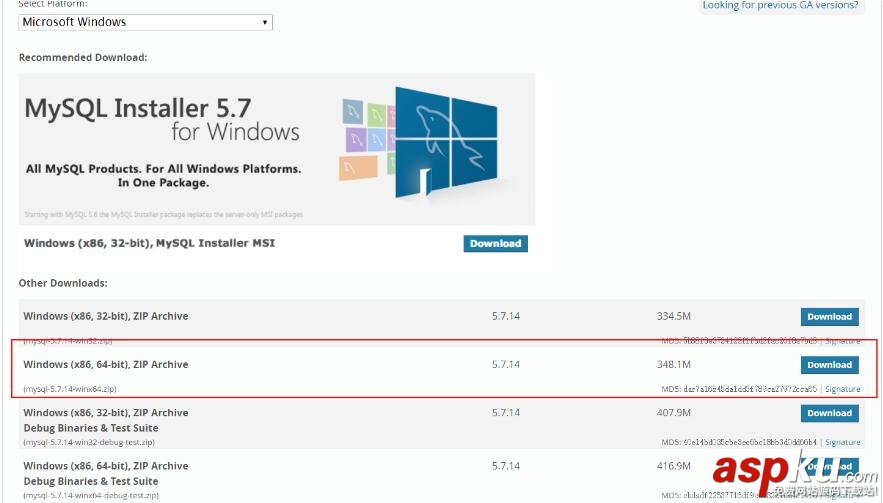
Task: Click the MySQL Installer 5.7 banner image
Action: (277, 149)
